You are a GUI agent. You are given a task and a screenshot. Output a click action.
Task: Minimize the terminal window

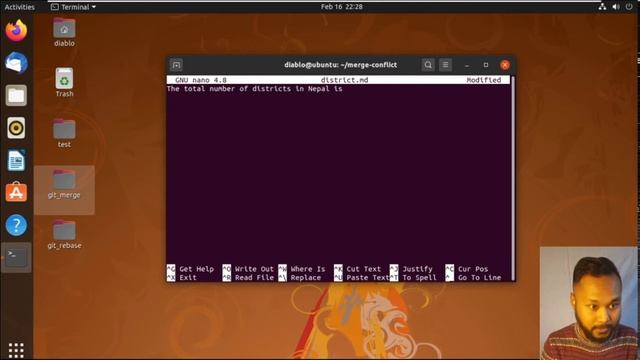[467, 65]
